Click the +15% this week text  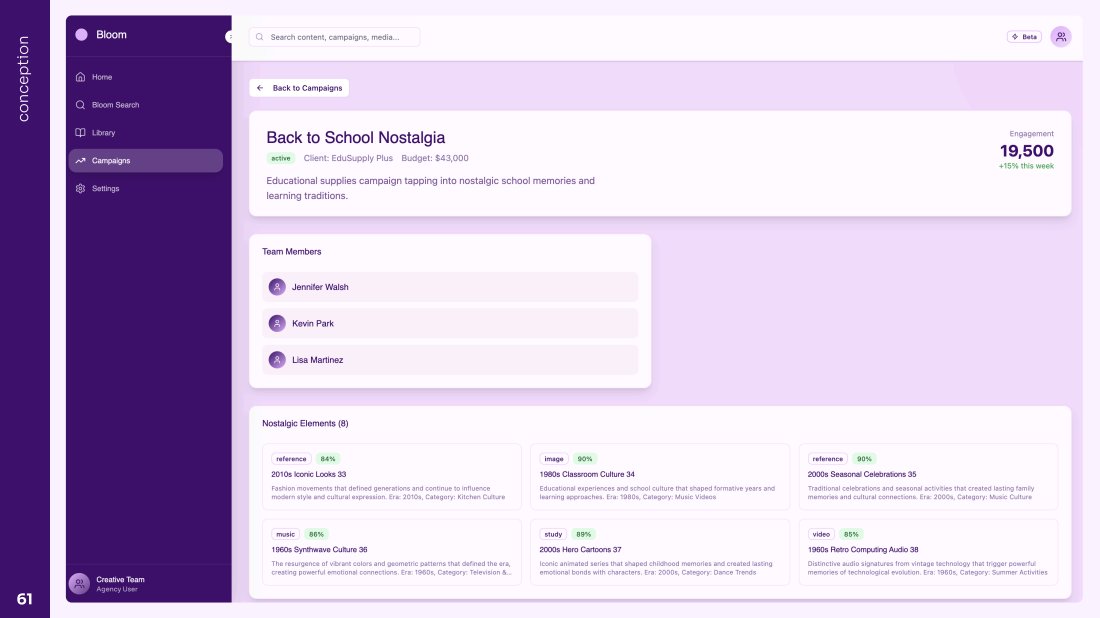[1026, 166]
